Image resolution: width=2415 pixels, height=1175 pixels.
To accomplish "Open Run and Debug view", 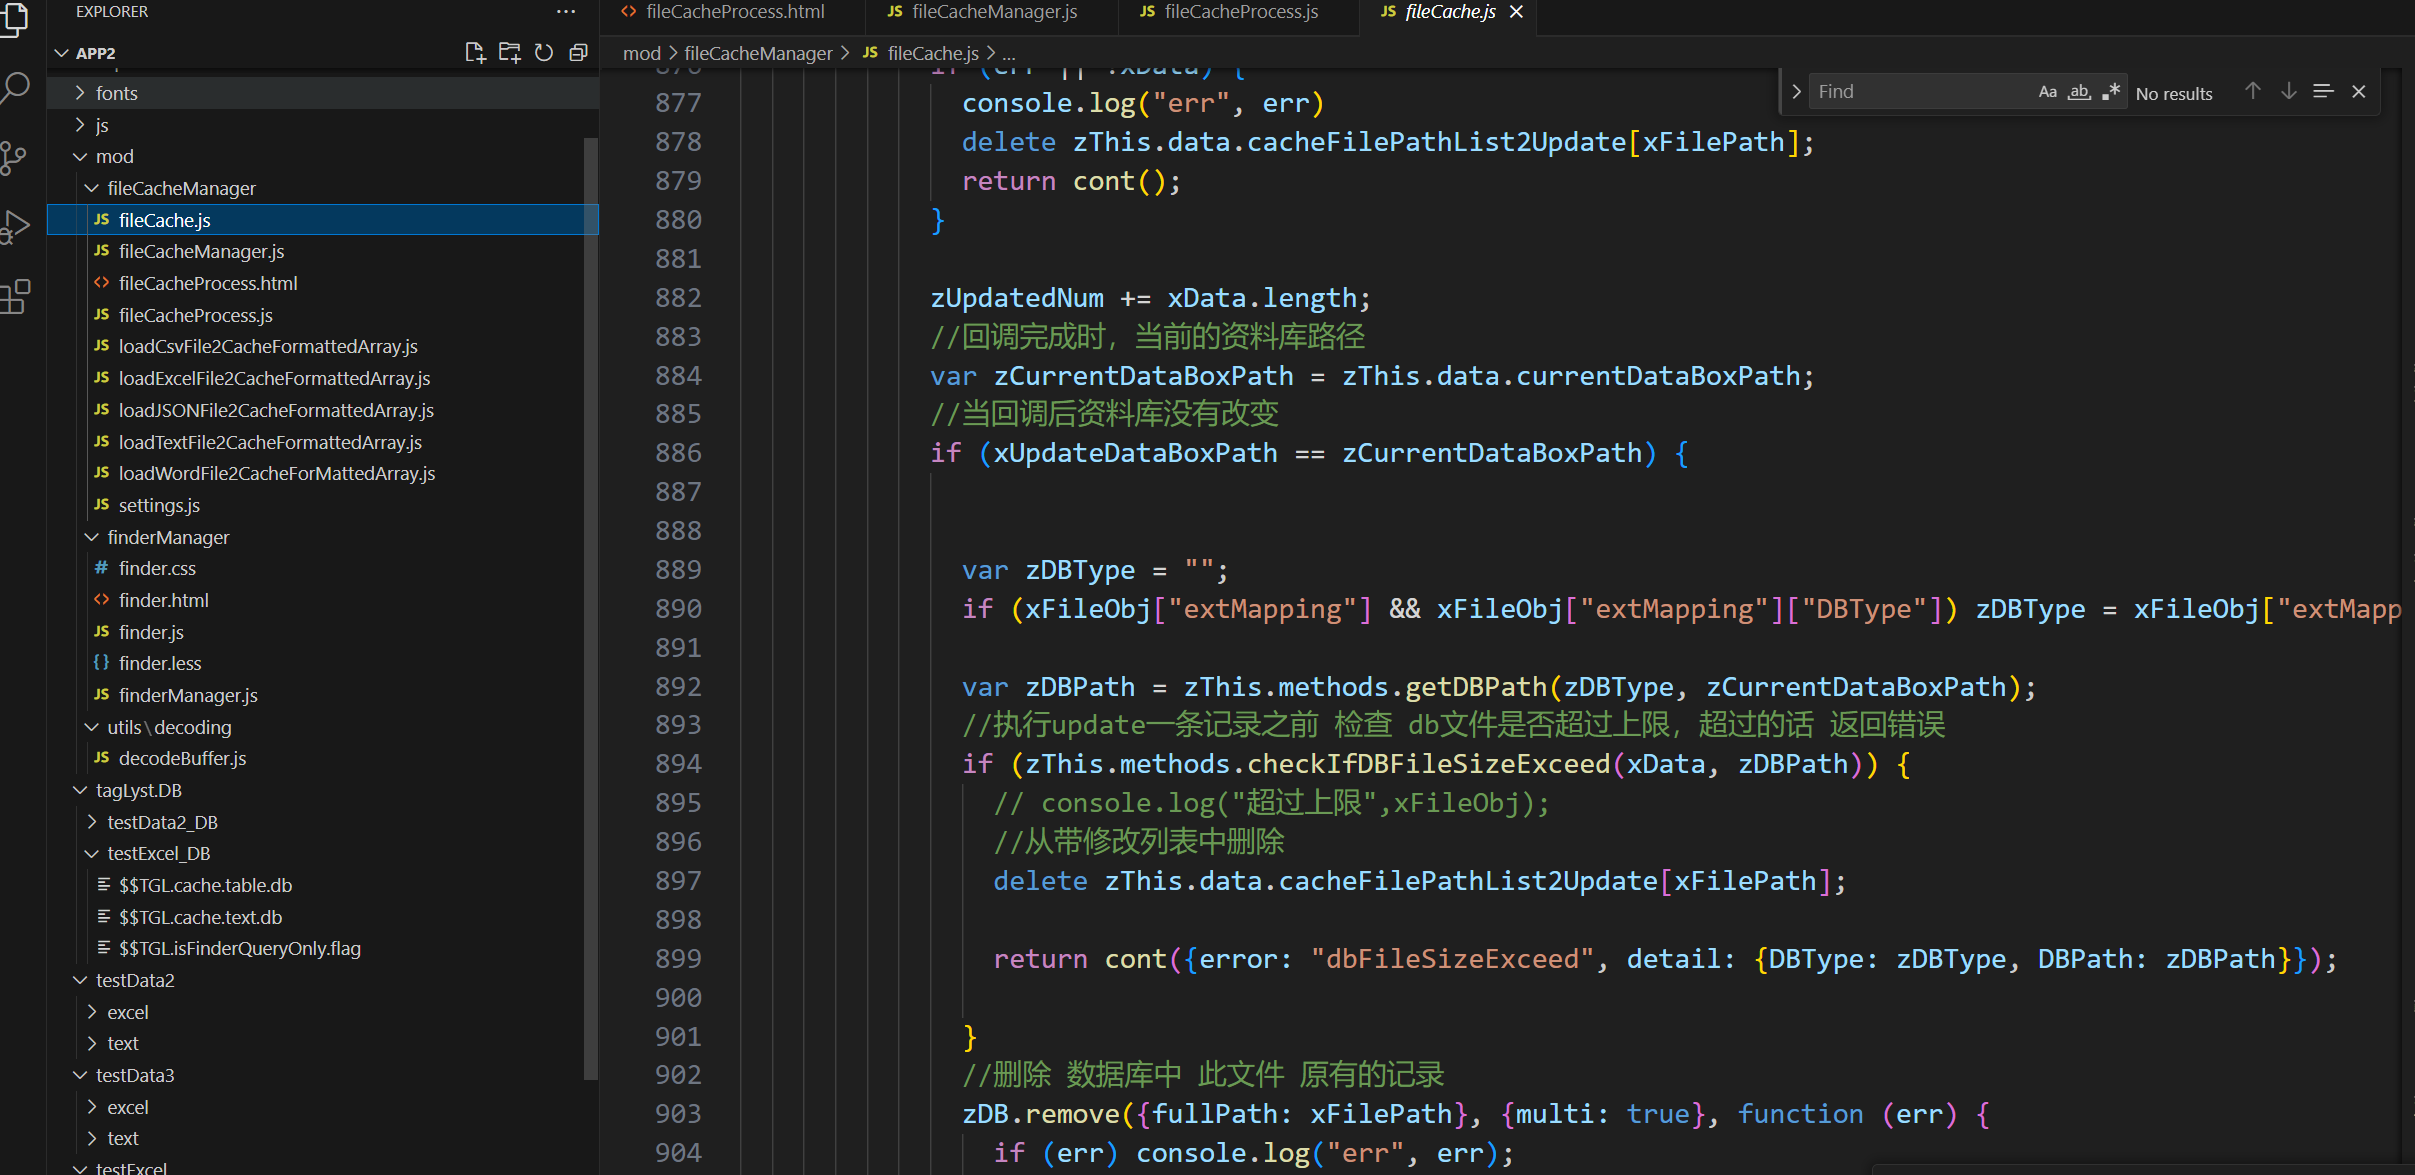I will point(15,228).
